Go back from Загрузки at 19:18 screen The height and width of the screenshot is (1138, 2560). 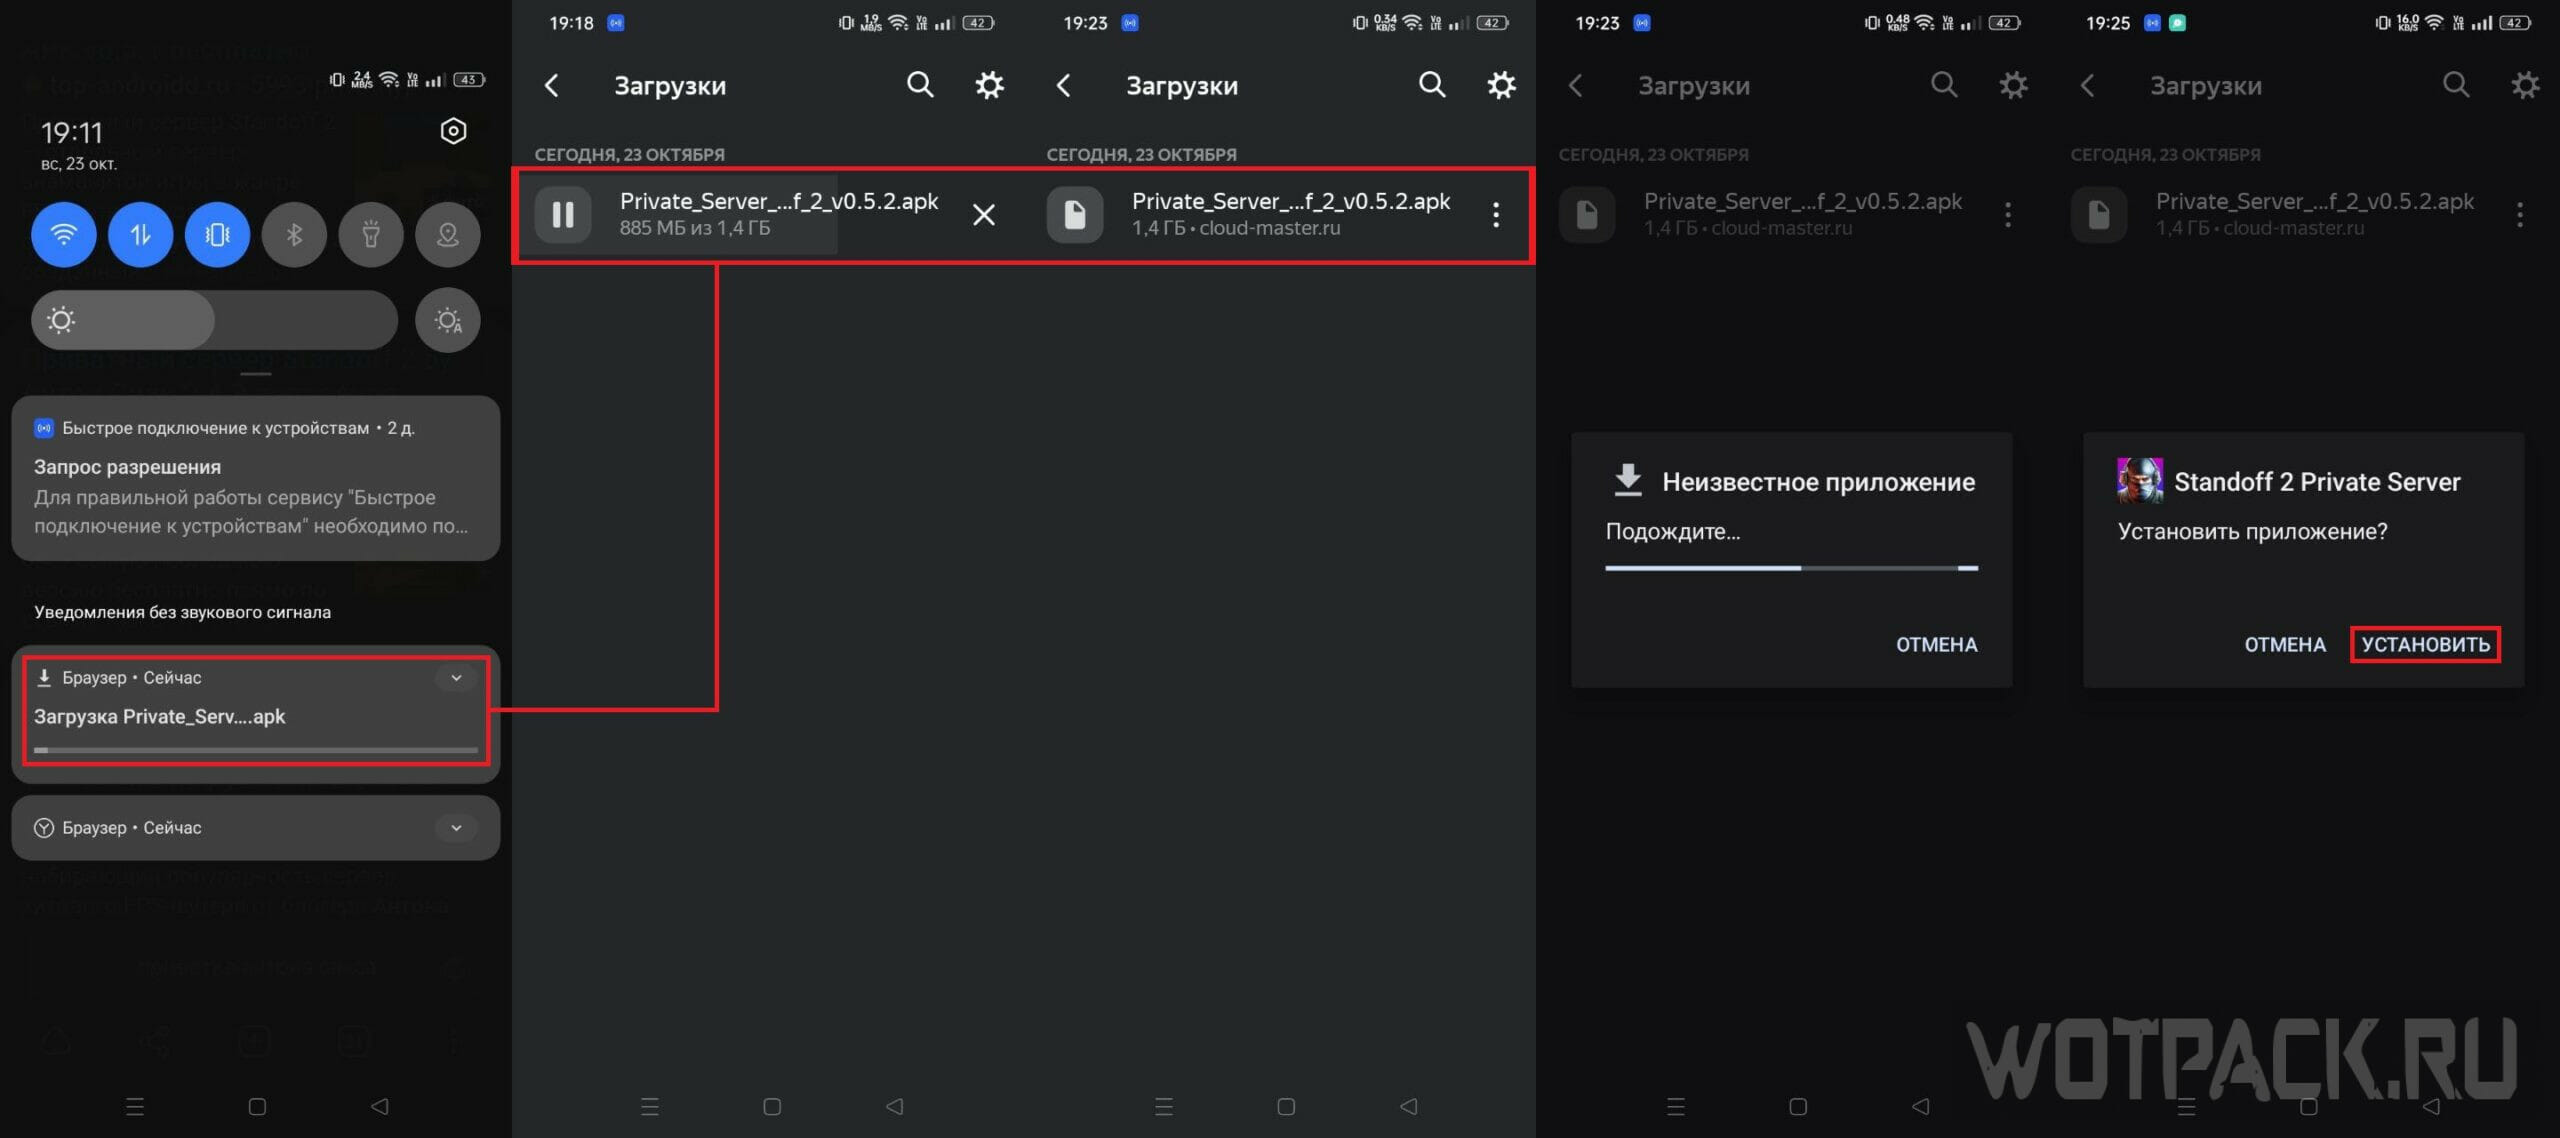(552, 86)
